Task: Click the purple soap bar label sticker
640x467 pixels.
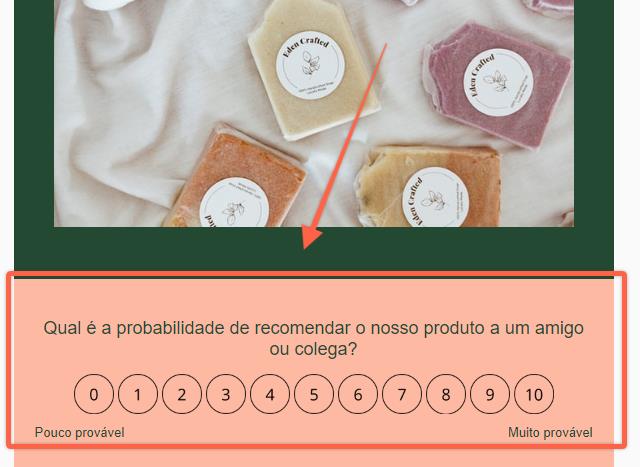Action: click(498, 82)
